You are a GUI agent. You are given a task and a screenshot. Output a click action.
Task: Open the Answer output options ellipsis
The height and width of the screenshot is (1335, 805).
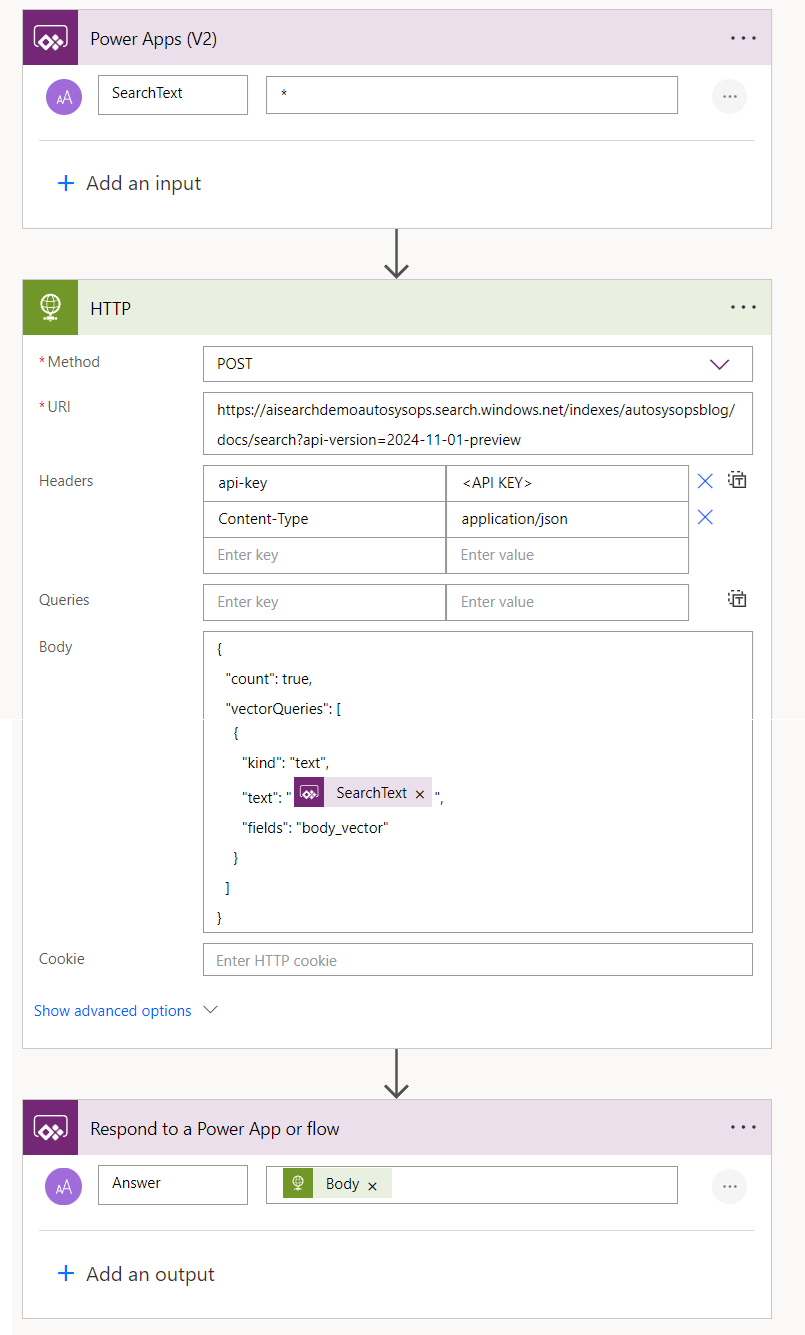pyautogui.click(x=729, y=1186)
